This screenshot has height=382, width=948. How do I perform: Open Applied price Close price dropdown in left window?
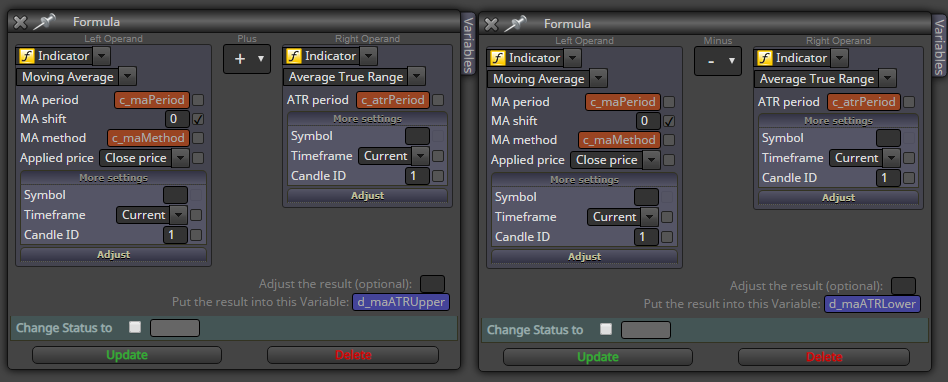(x=180, y=158)
